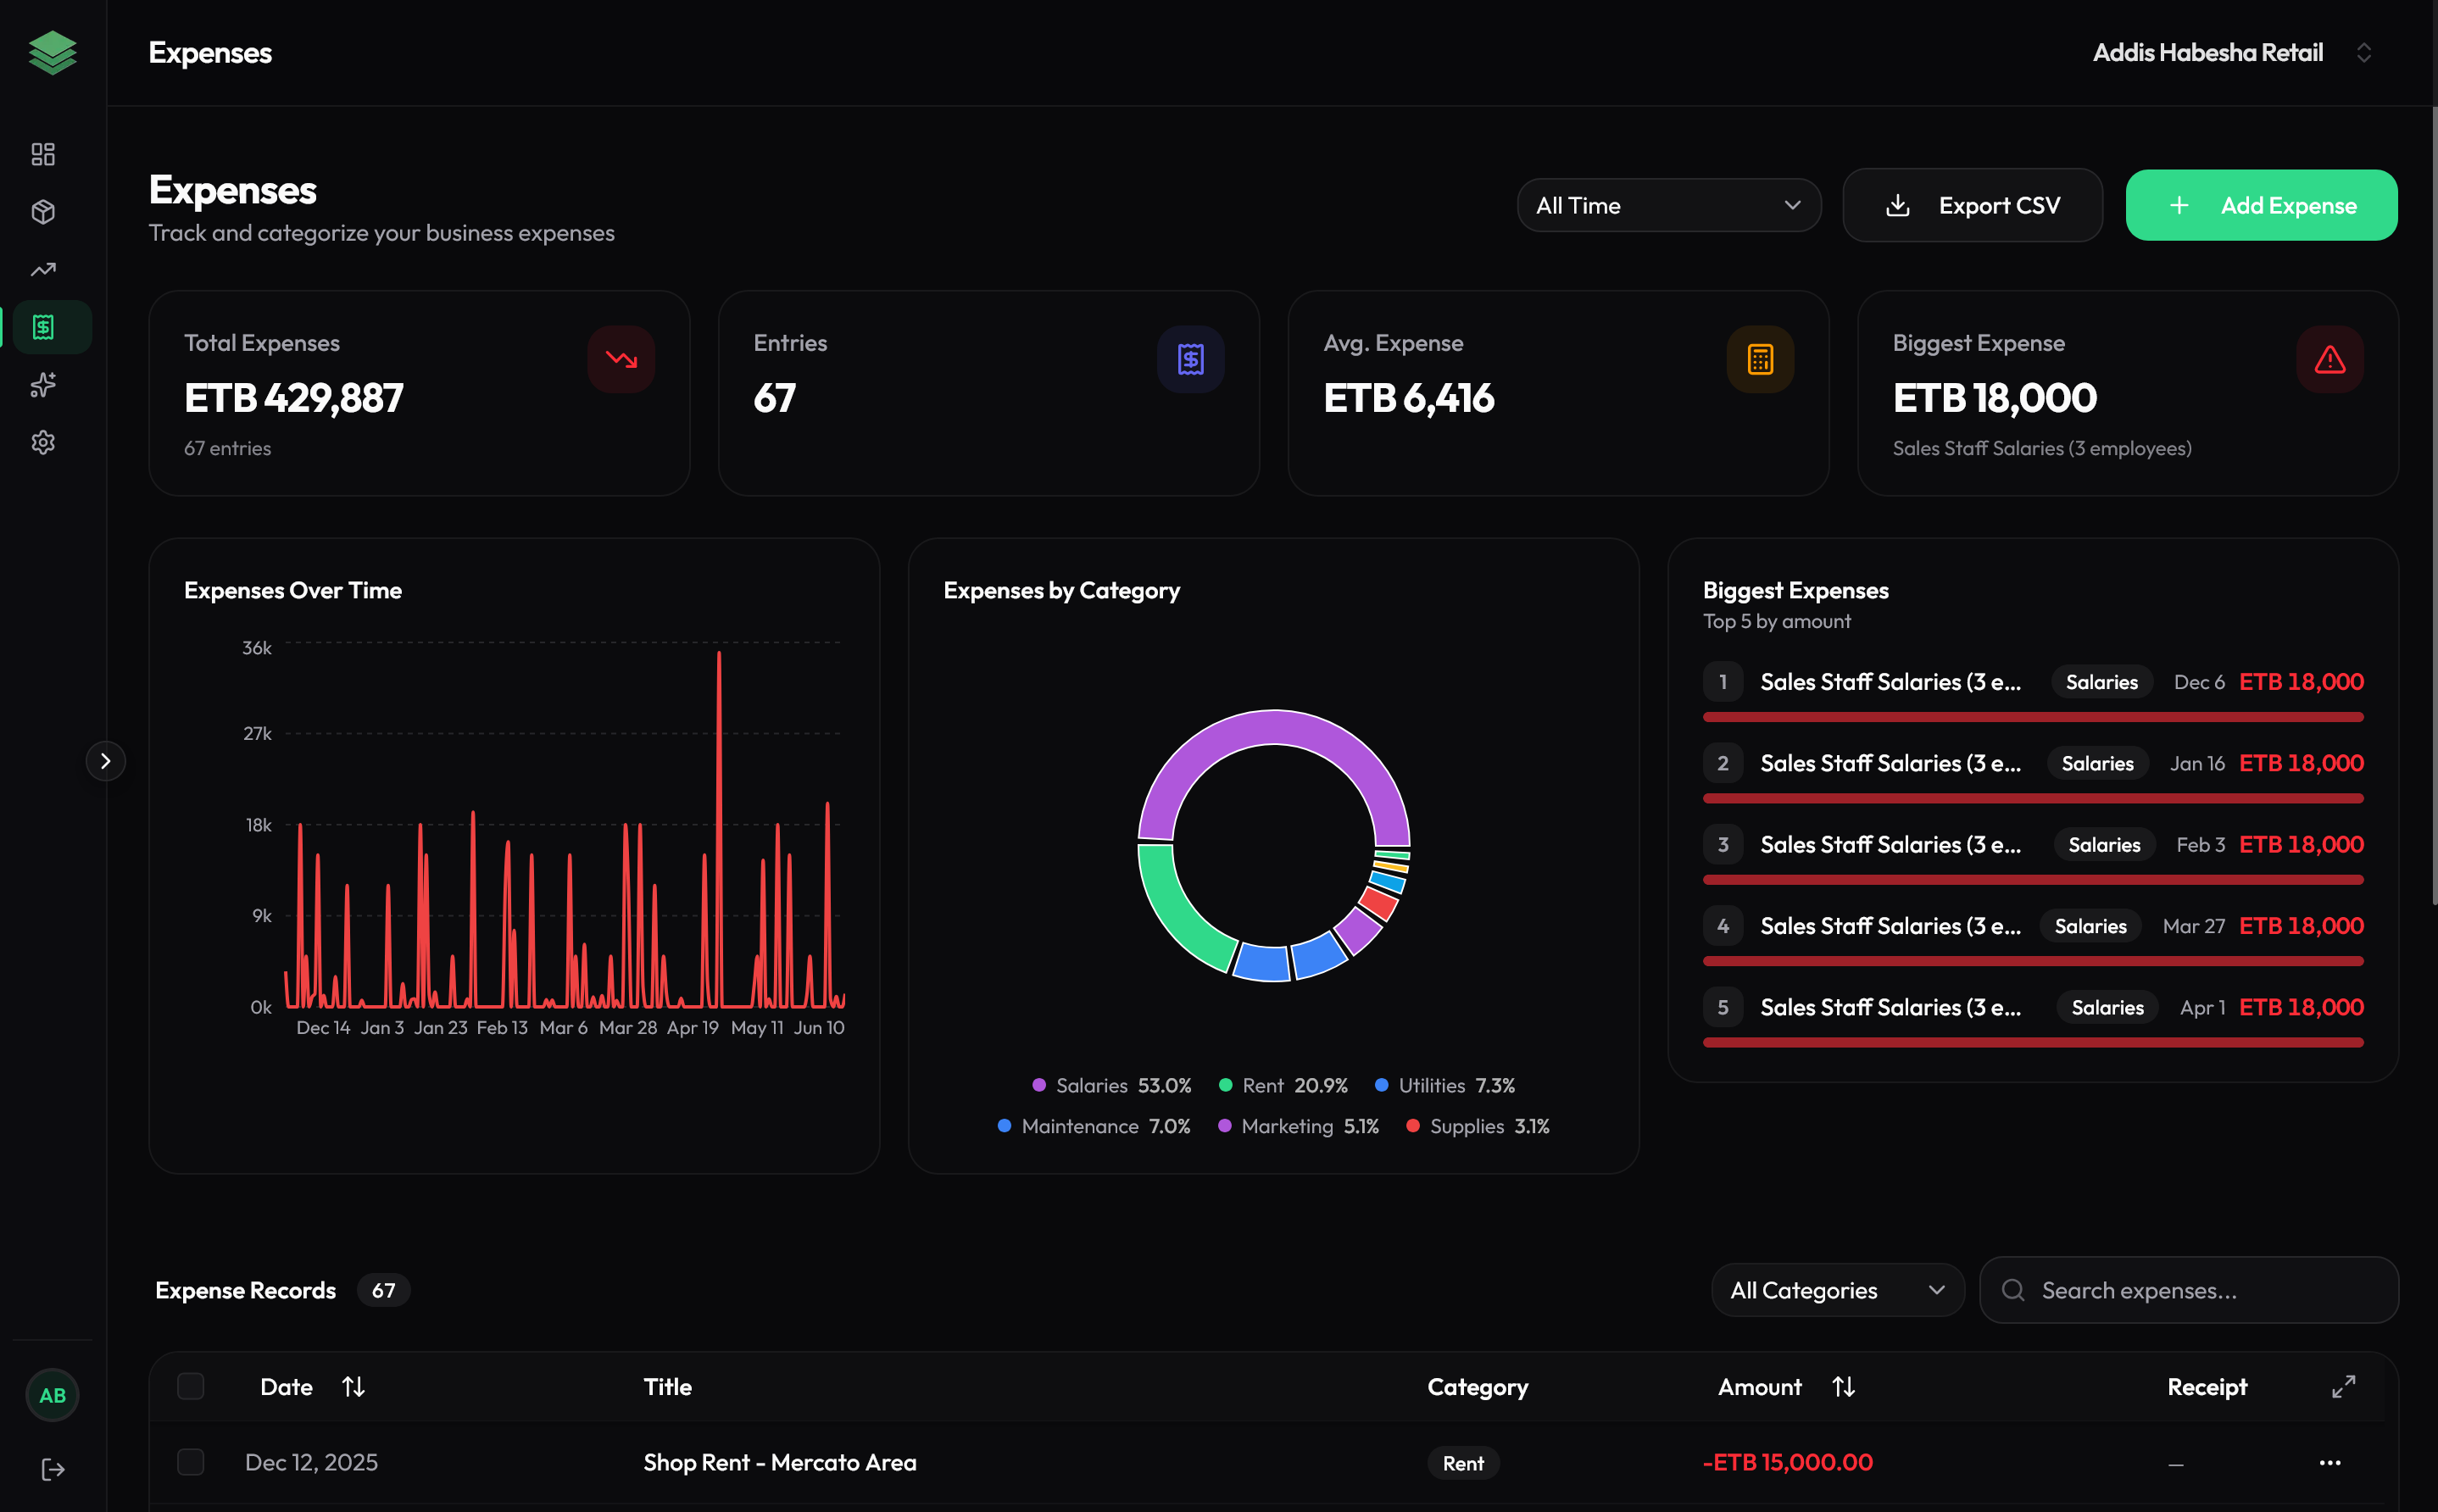Click the Rent legend green dot

coord(1225,1085)
